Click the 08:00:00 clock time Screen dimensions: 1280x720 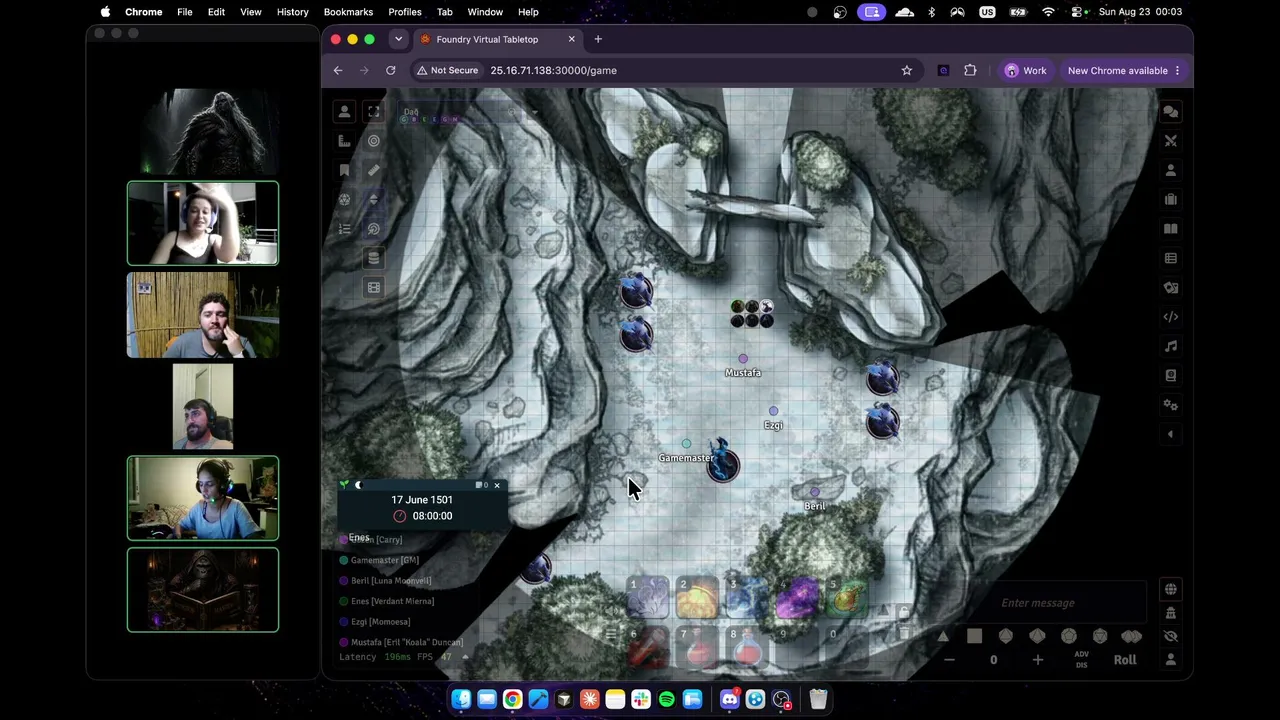click(x=432, y=516)
